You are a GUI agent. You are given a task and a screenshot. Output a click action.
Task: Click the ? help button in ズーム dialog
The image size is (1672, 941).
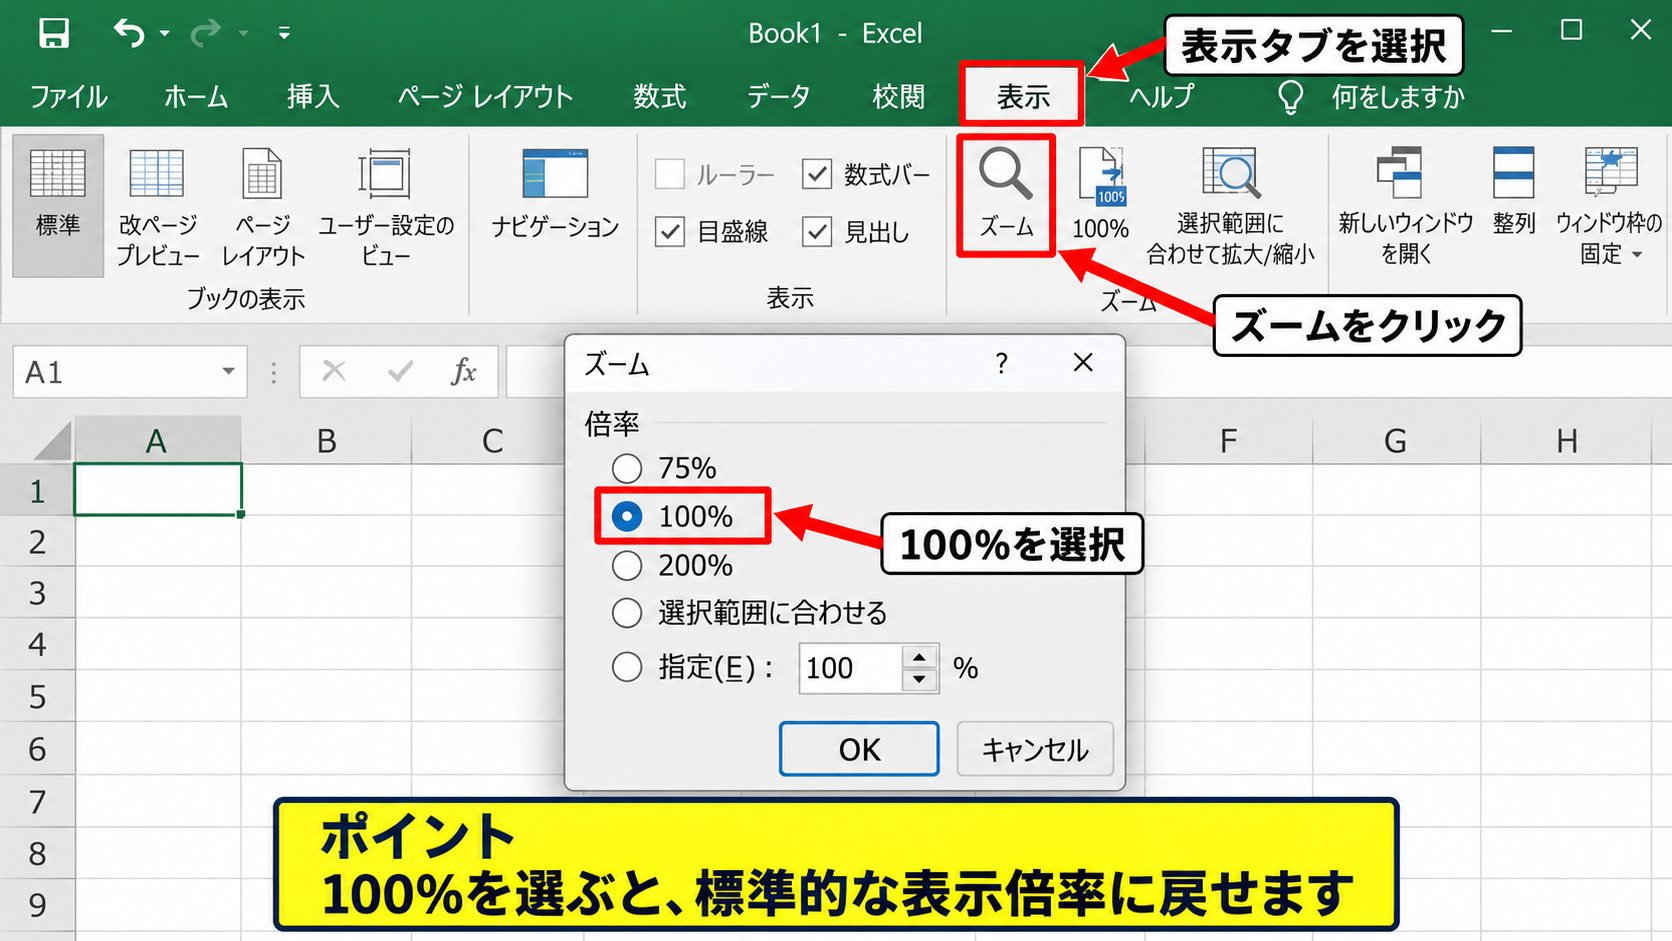1001,363
